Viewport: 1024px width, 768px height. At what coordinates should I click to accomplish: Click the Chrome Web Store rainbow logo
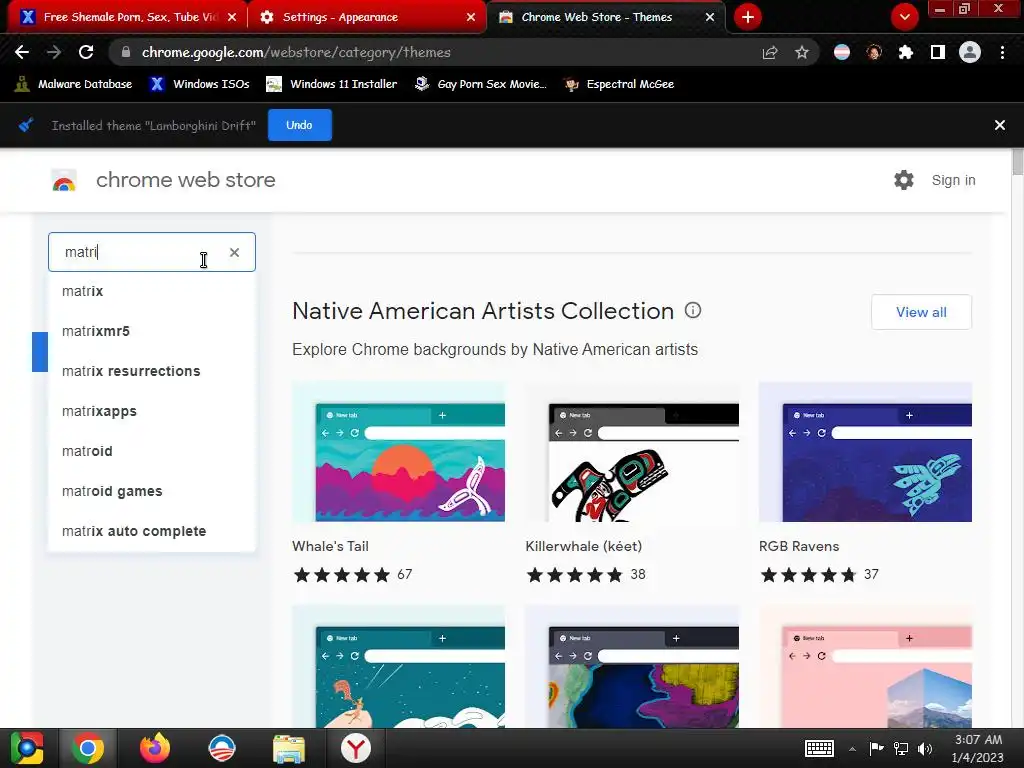(x=64, y=181)
